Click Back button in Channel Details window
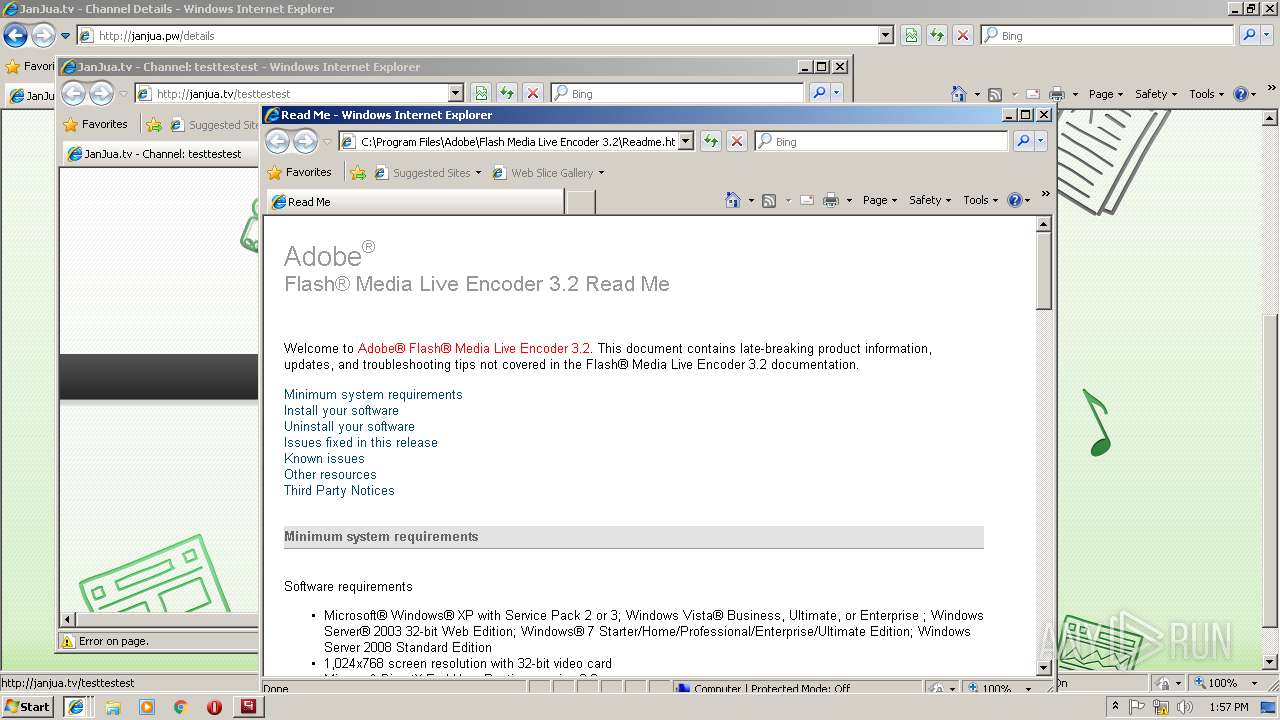The height and width of the screenshot is (720, 1280). 15,36
